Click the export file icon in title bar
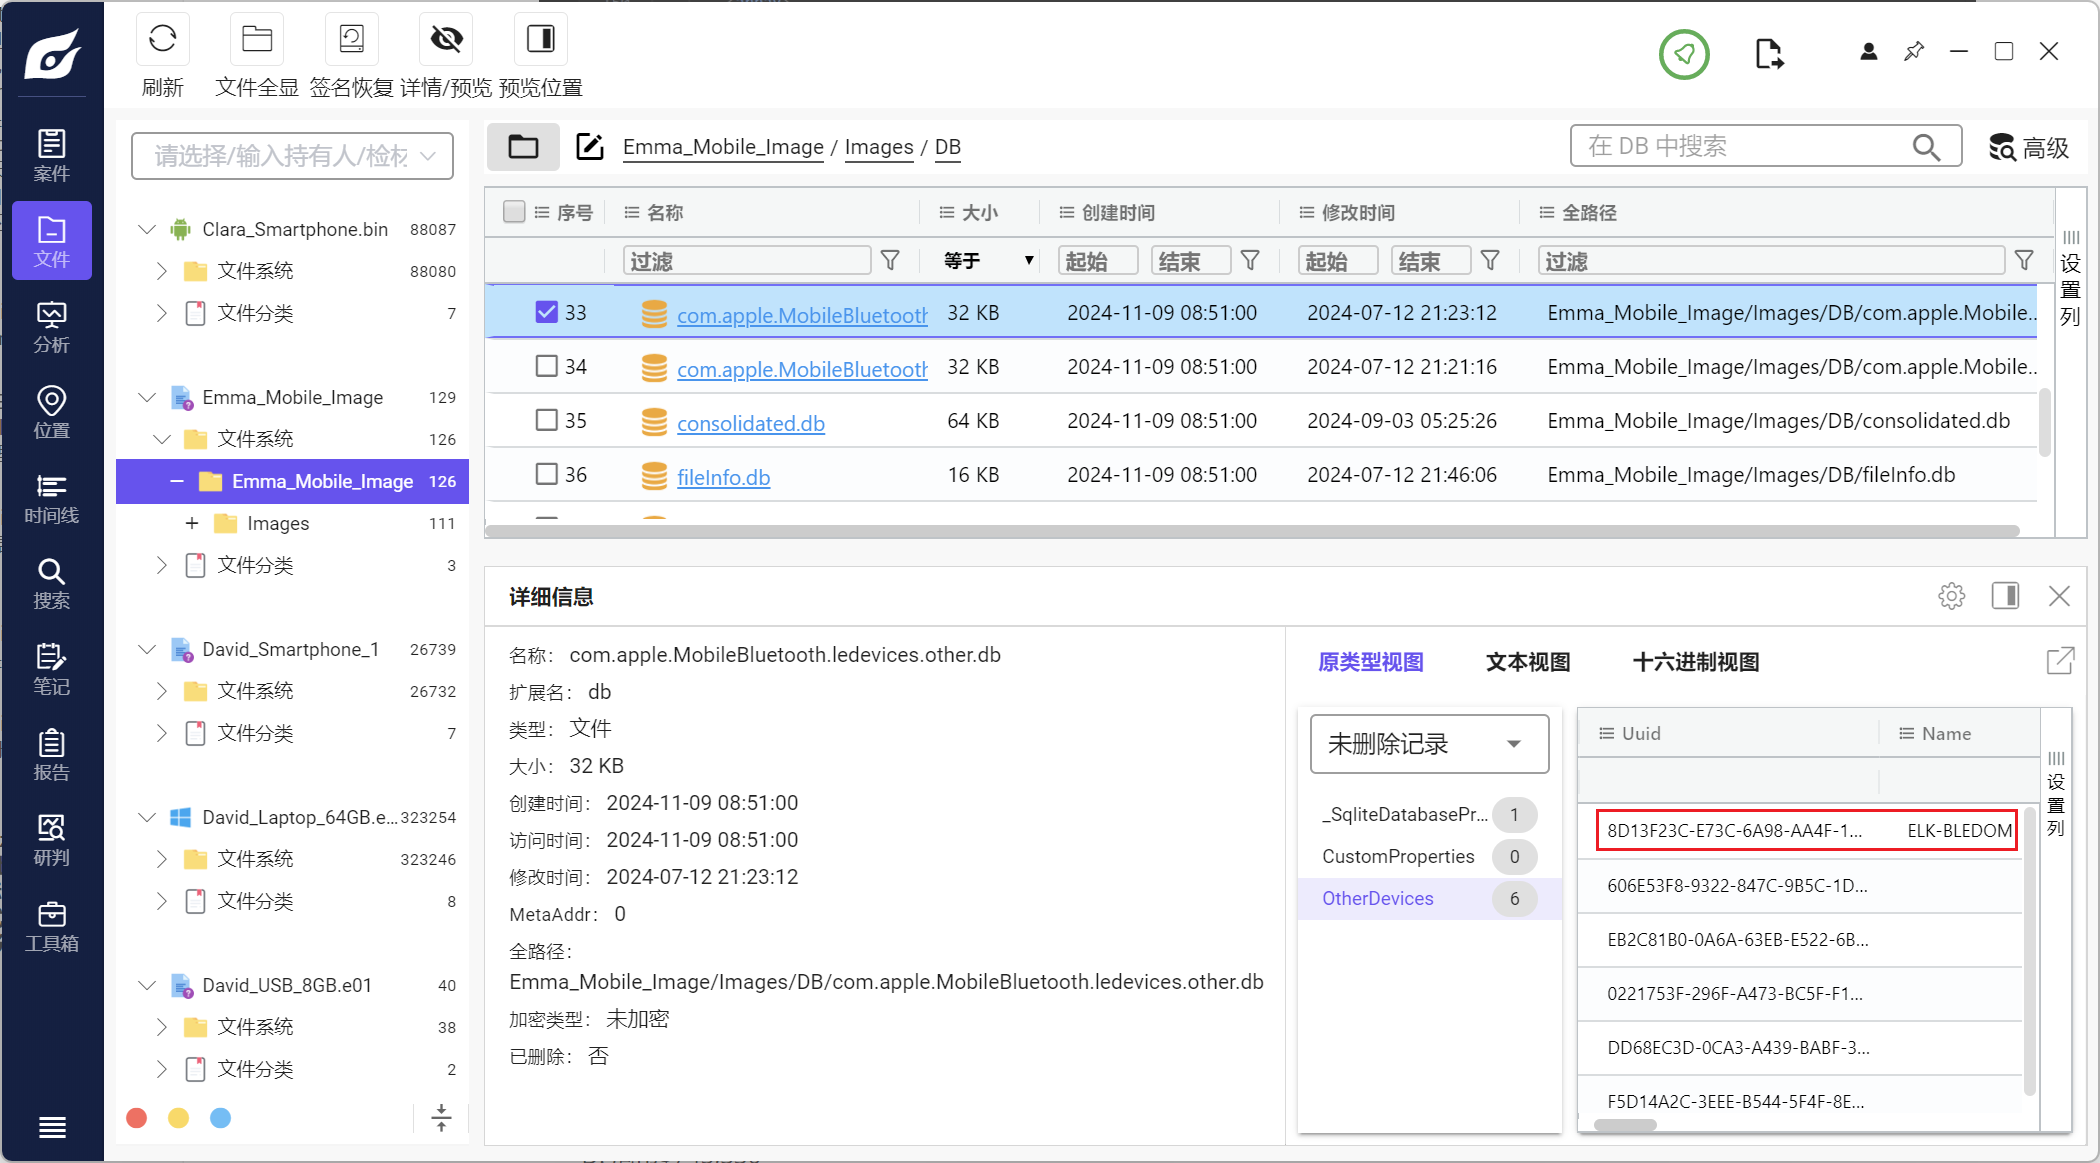 click(1769, 53)
